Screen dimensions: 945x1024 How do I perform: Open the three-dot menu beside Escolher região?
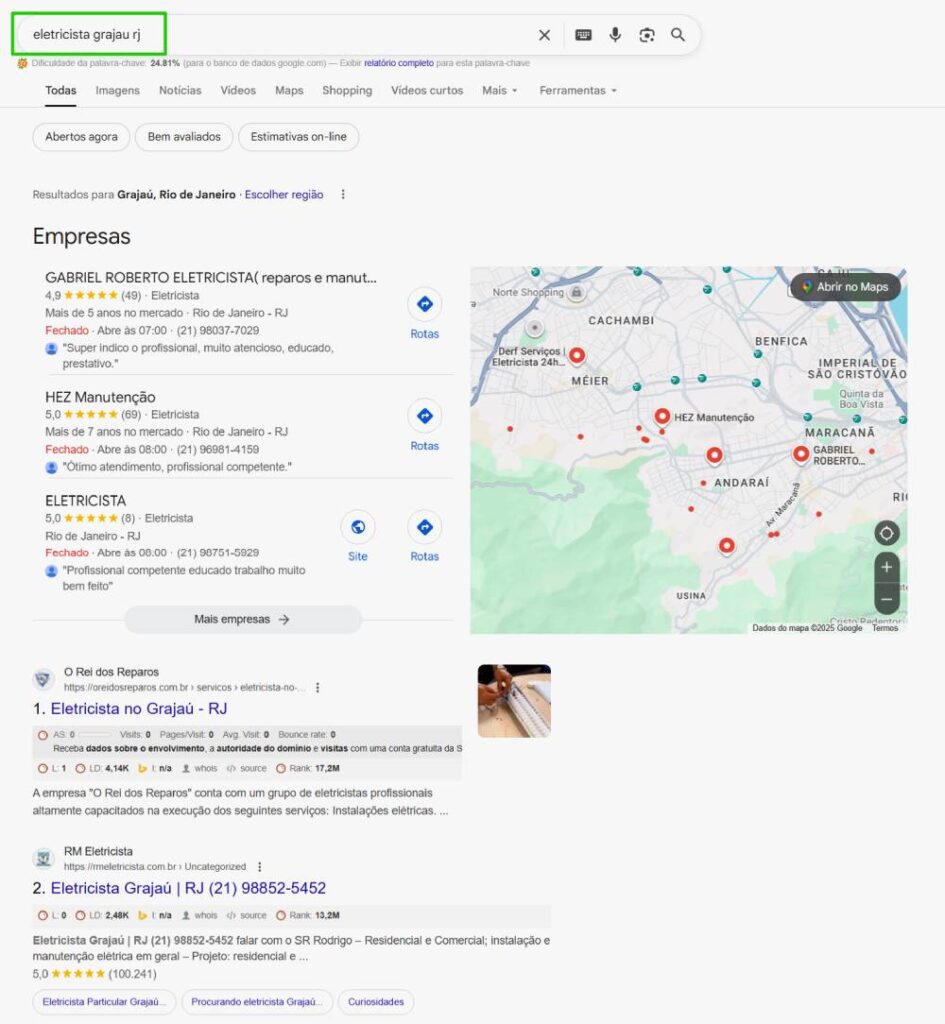tap(343, 195)
